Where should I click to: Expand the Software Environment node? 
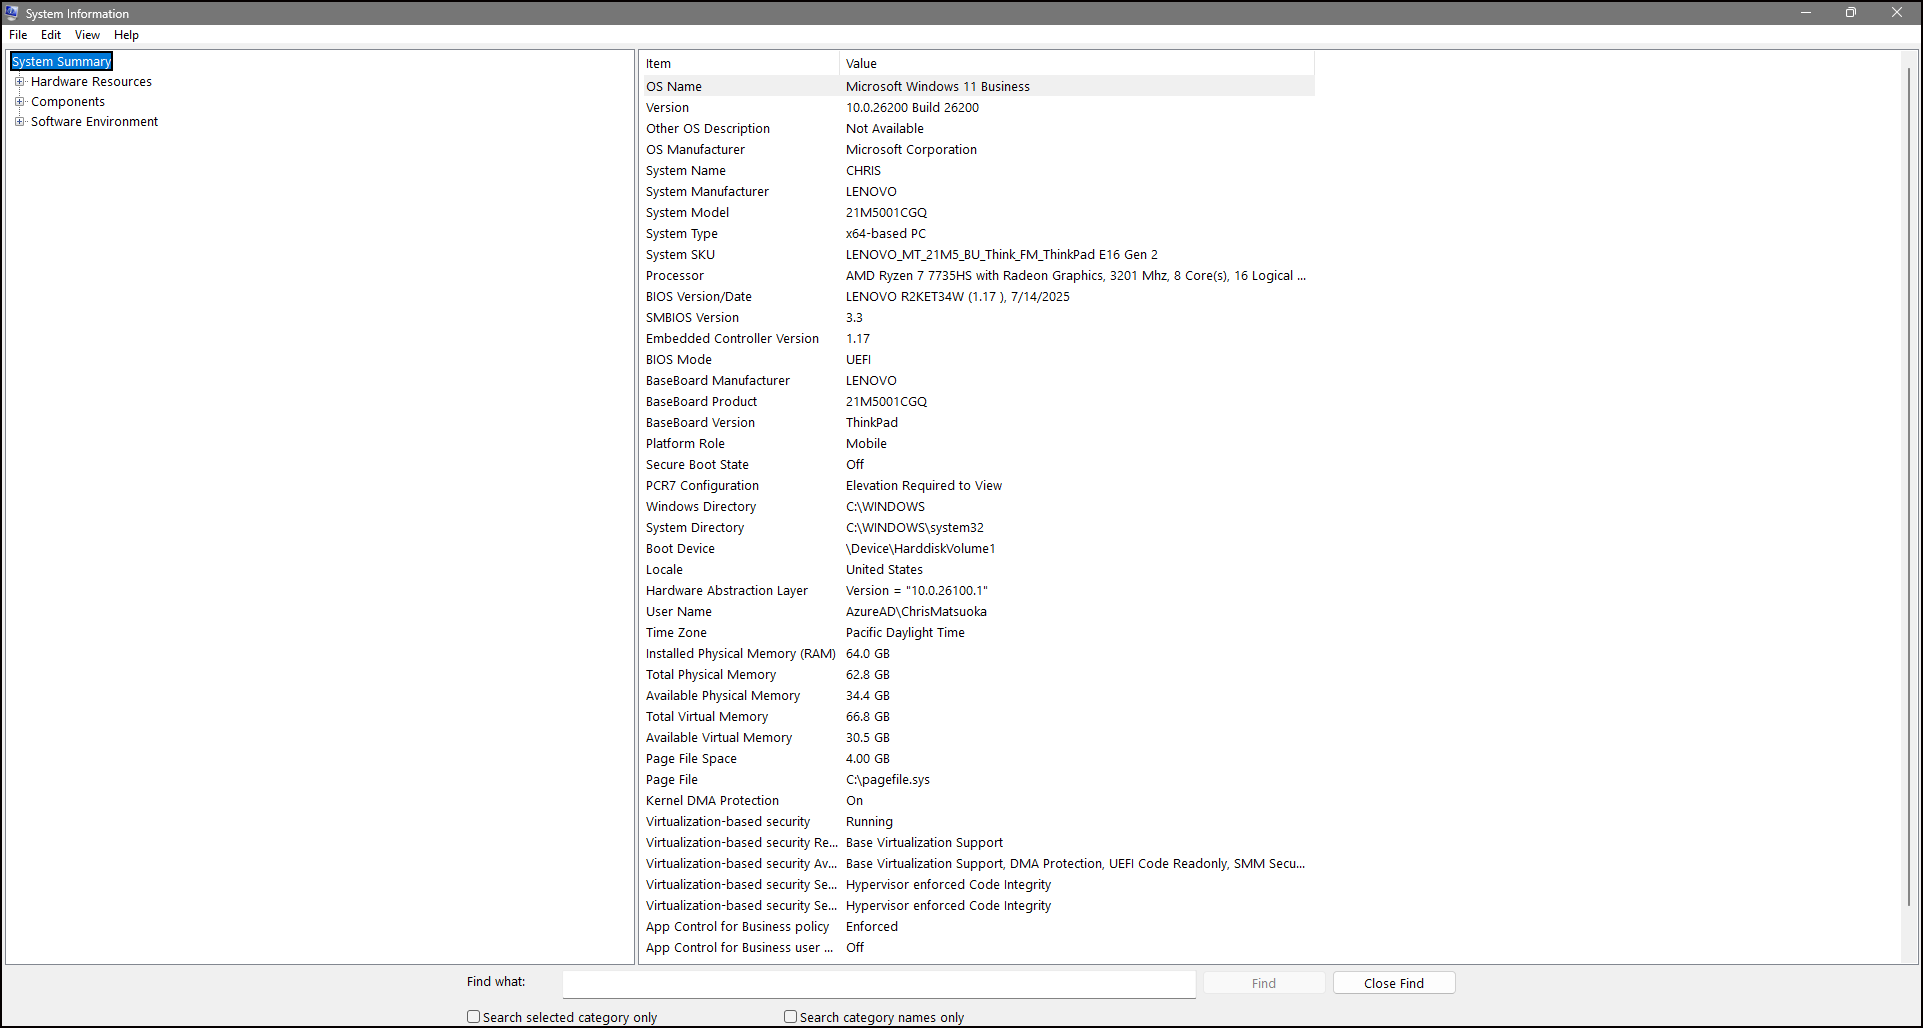pyautogui.click(x=19, y=122)
